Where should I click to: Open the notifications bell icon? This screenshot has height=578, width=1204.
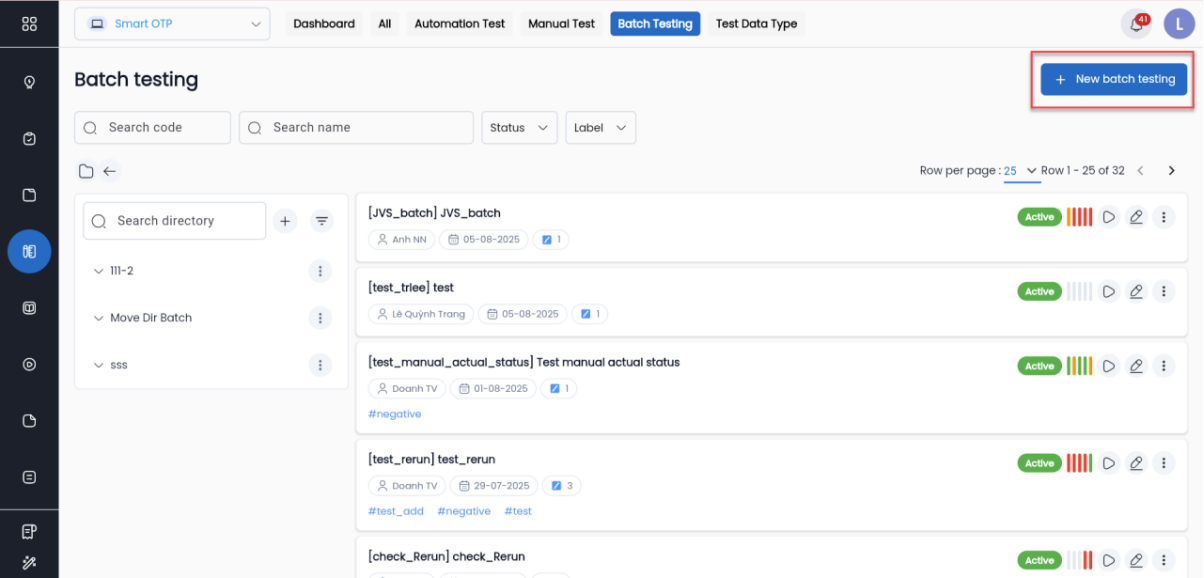[1135, 24]
